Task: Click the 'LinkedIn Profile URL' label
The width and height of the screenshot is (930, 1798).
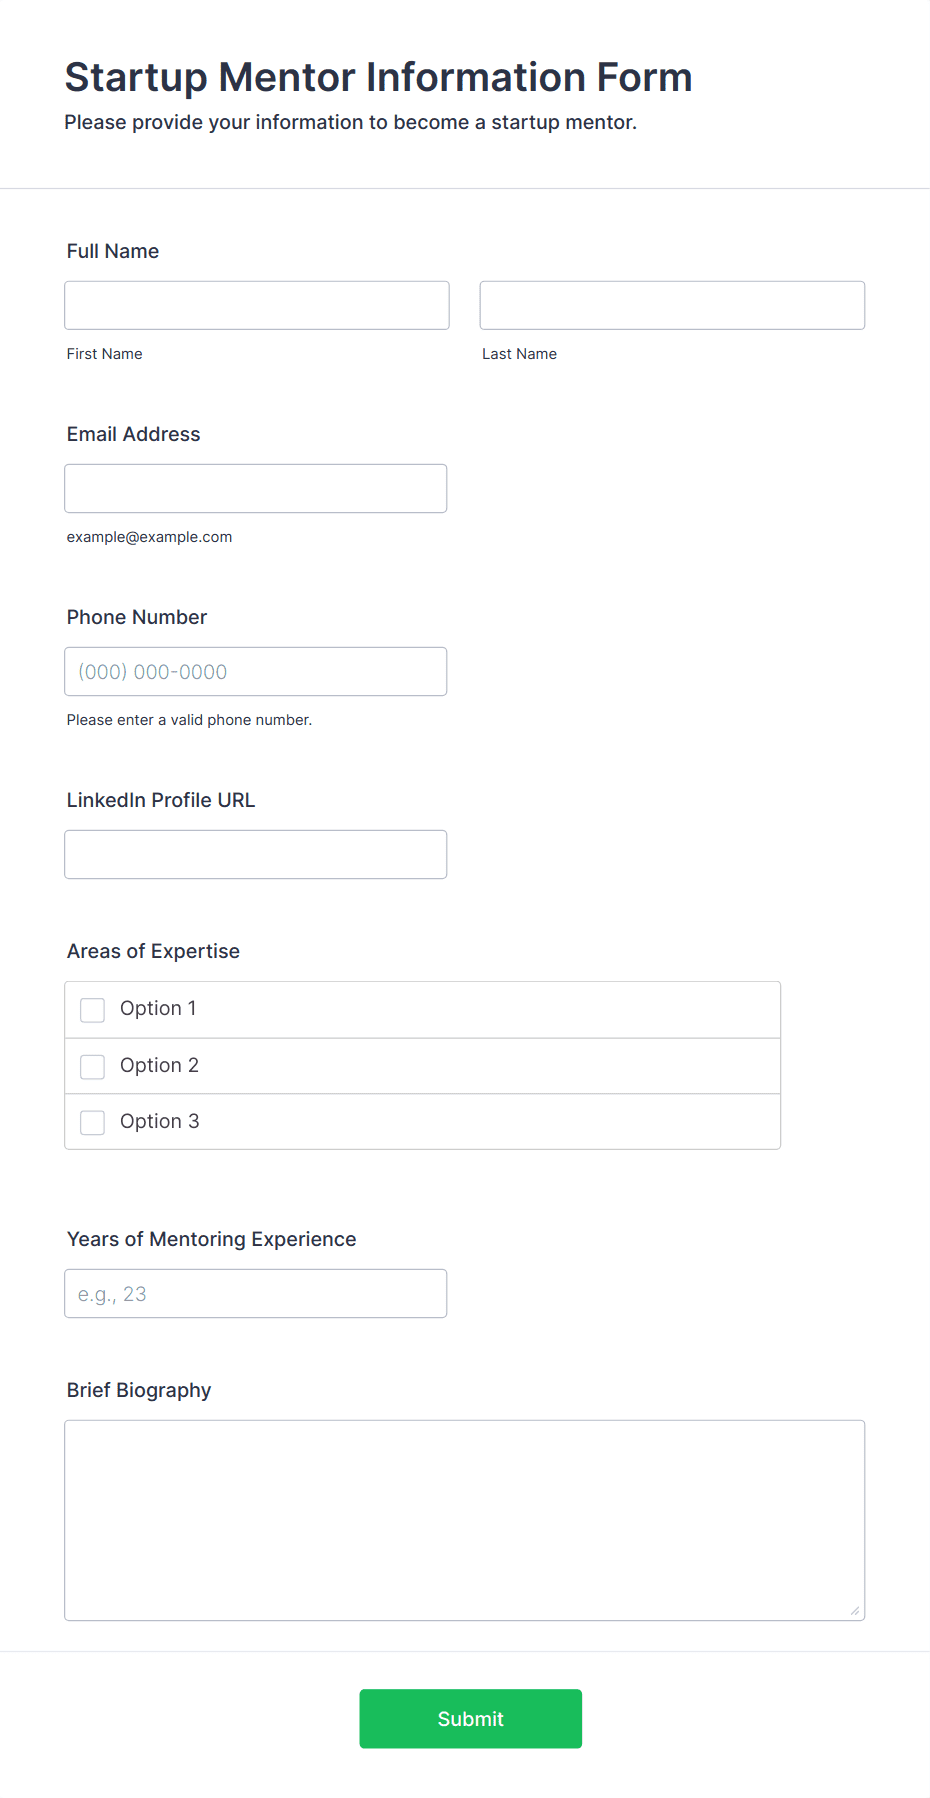Action: click(x=161, y=800)
